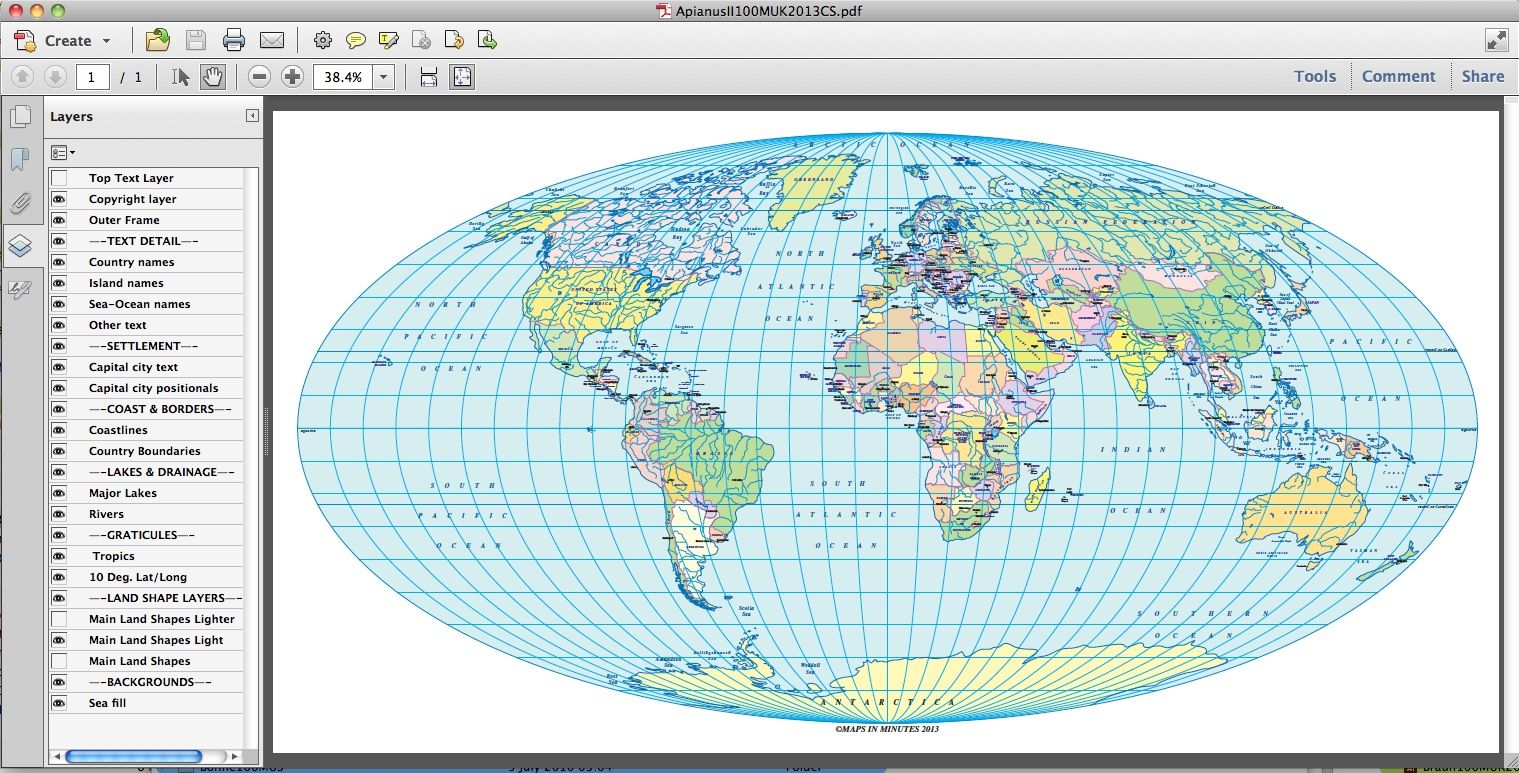The image size is (1519, 773).
Task: Collapse the Layers panel arrow button
Action: tap(252, 116)
